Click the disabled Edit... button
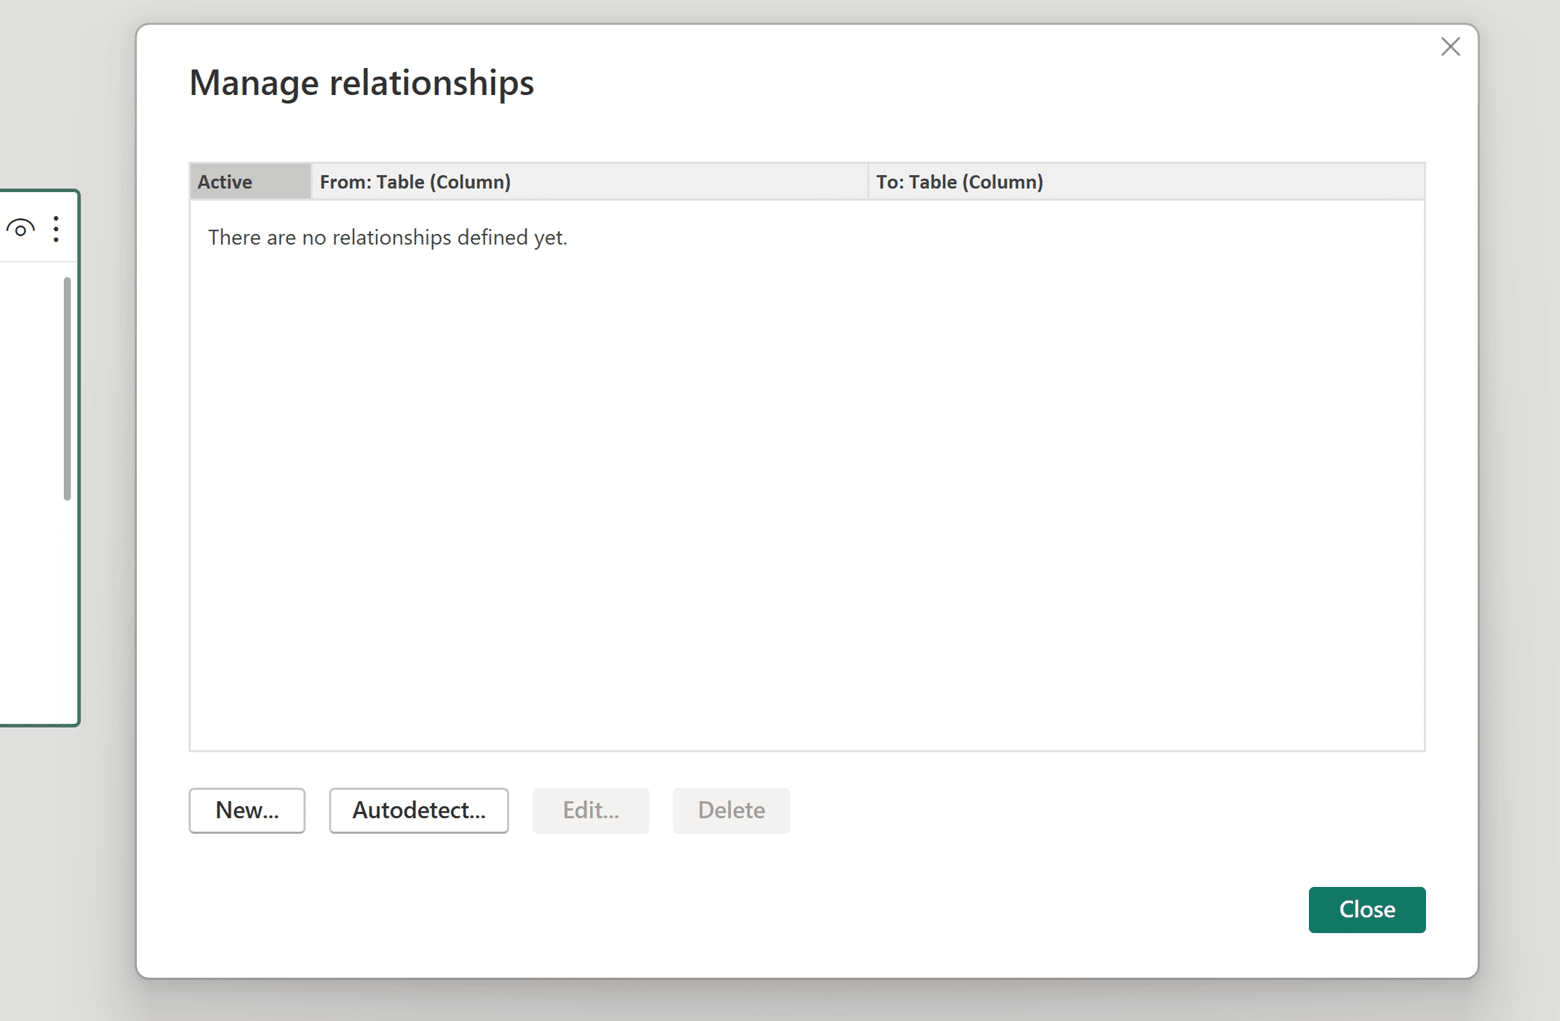 [590, 810]
